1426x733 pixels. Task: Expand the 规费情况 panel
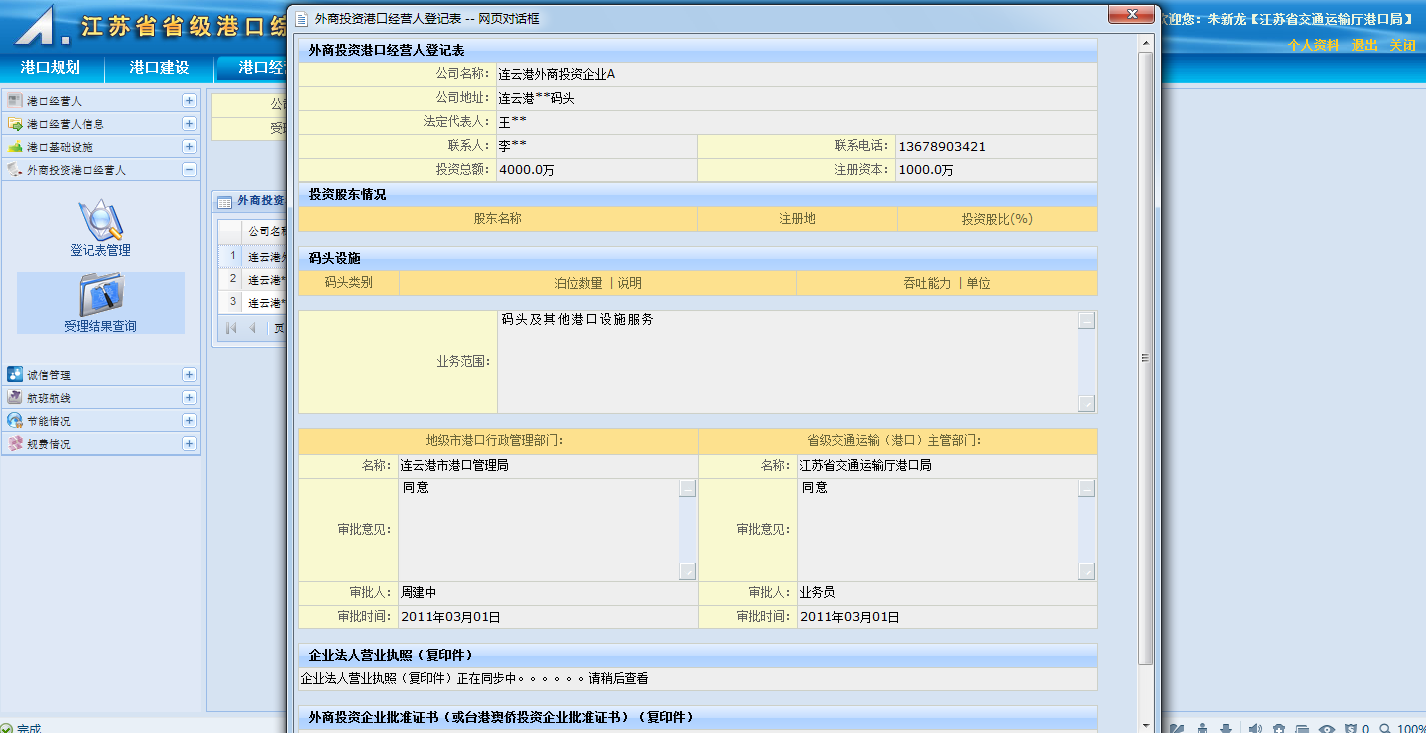tap(189, 444)
